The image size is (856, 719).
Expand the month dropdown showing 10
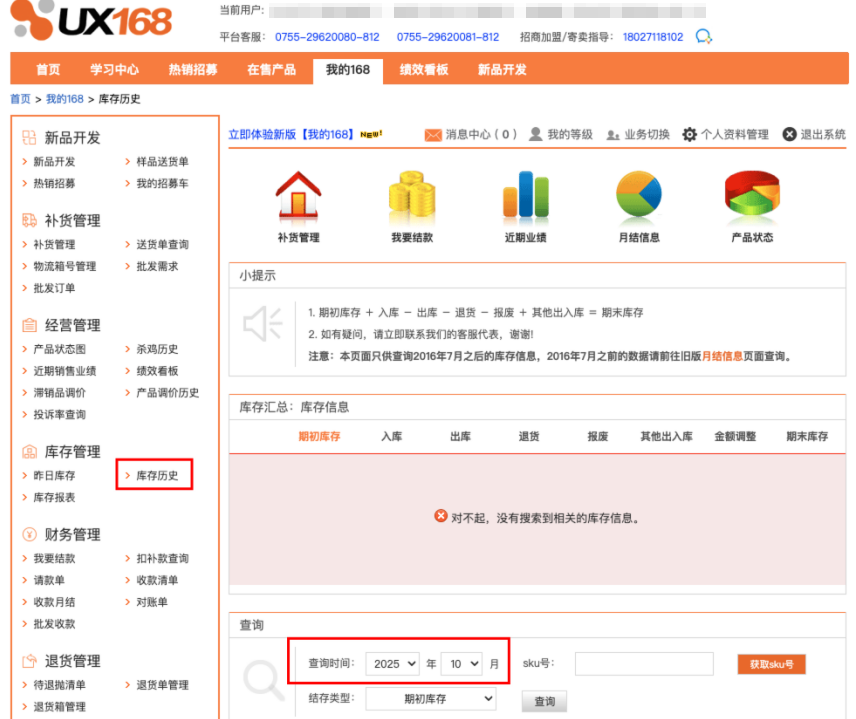[x=461, y=664]
